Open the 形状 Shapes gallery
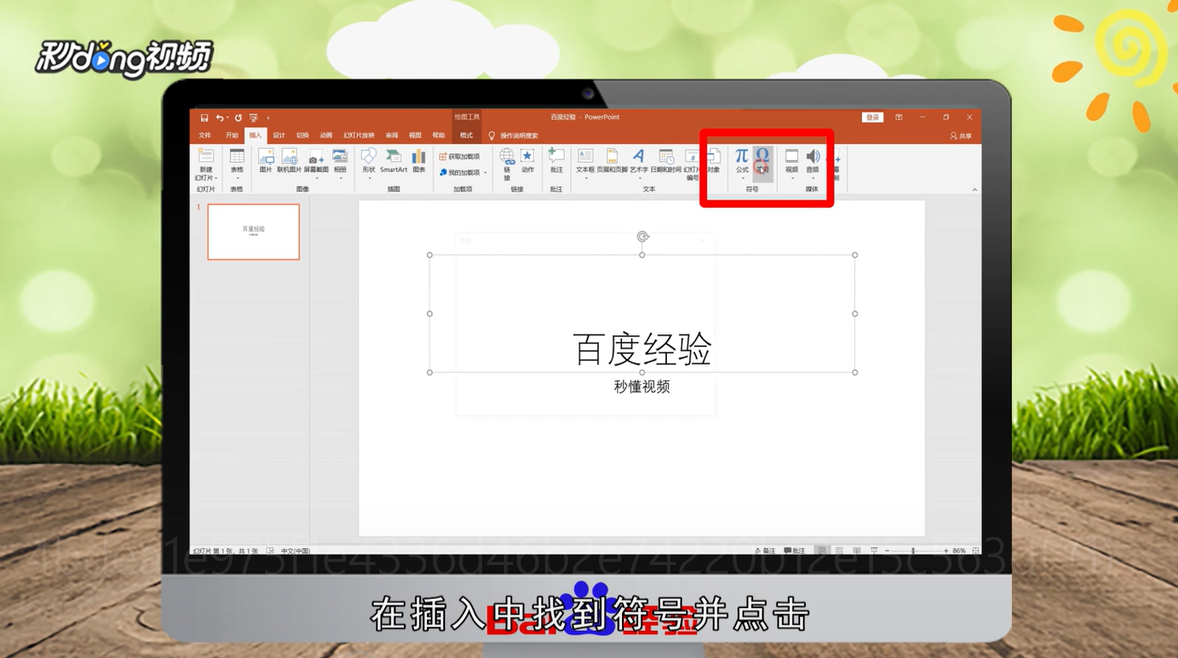This screenshot has height=658, width=1178. click(x=369, y=162)
